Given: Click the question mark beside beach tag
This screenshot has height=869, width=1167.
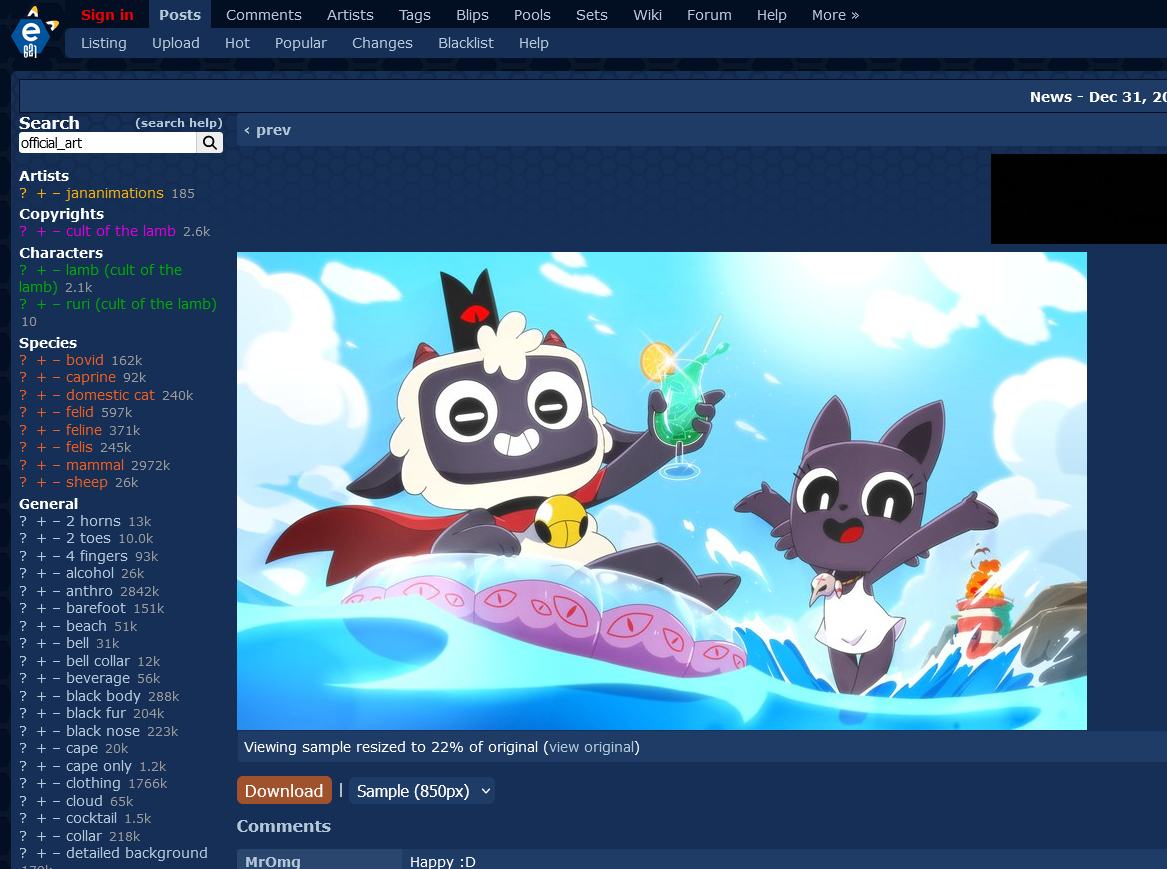Looking at the screenshot, I should [23, 626].
